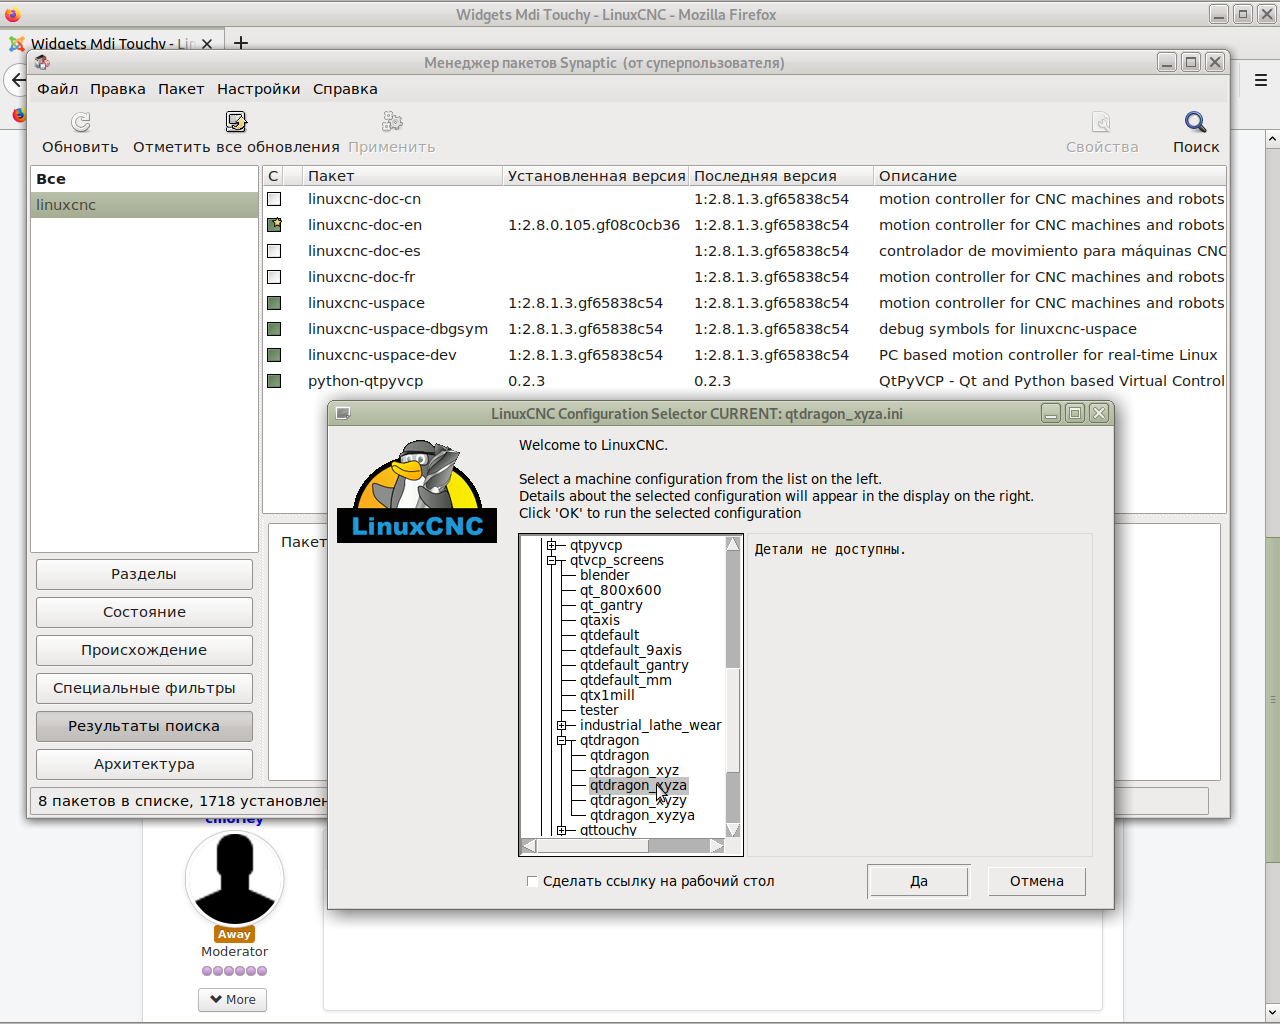
Task: Click the horizontal scrollbar thumb in tree list
Action: pos(592,846)
